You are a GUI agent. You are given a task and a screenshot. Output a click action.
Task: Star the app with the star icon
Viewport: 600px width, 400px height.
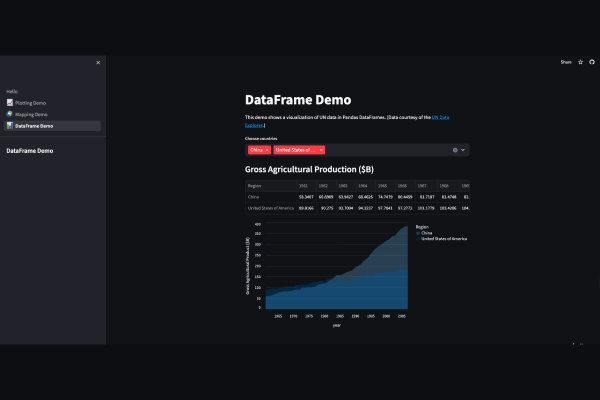[580, 62]
